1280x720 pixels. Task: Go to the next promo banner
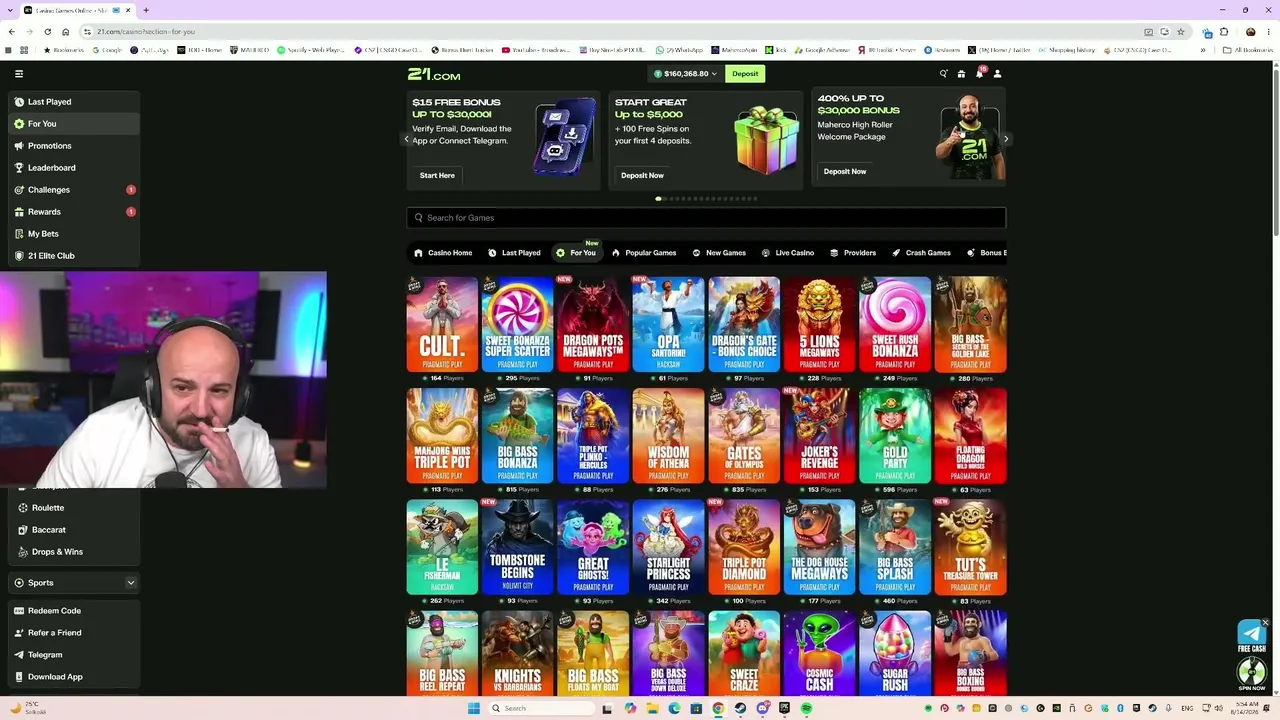(x=1006, y=140)
